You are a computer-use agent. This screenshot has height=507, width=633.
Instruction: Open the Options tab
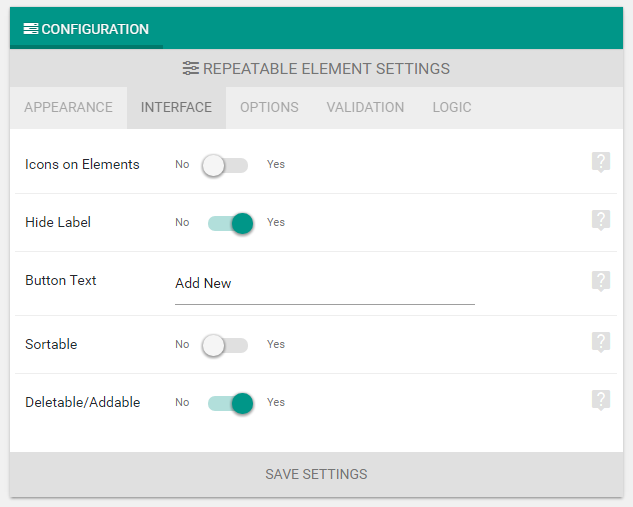(x=269, y=107)
